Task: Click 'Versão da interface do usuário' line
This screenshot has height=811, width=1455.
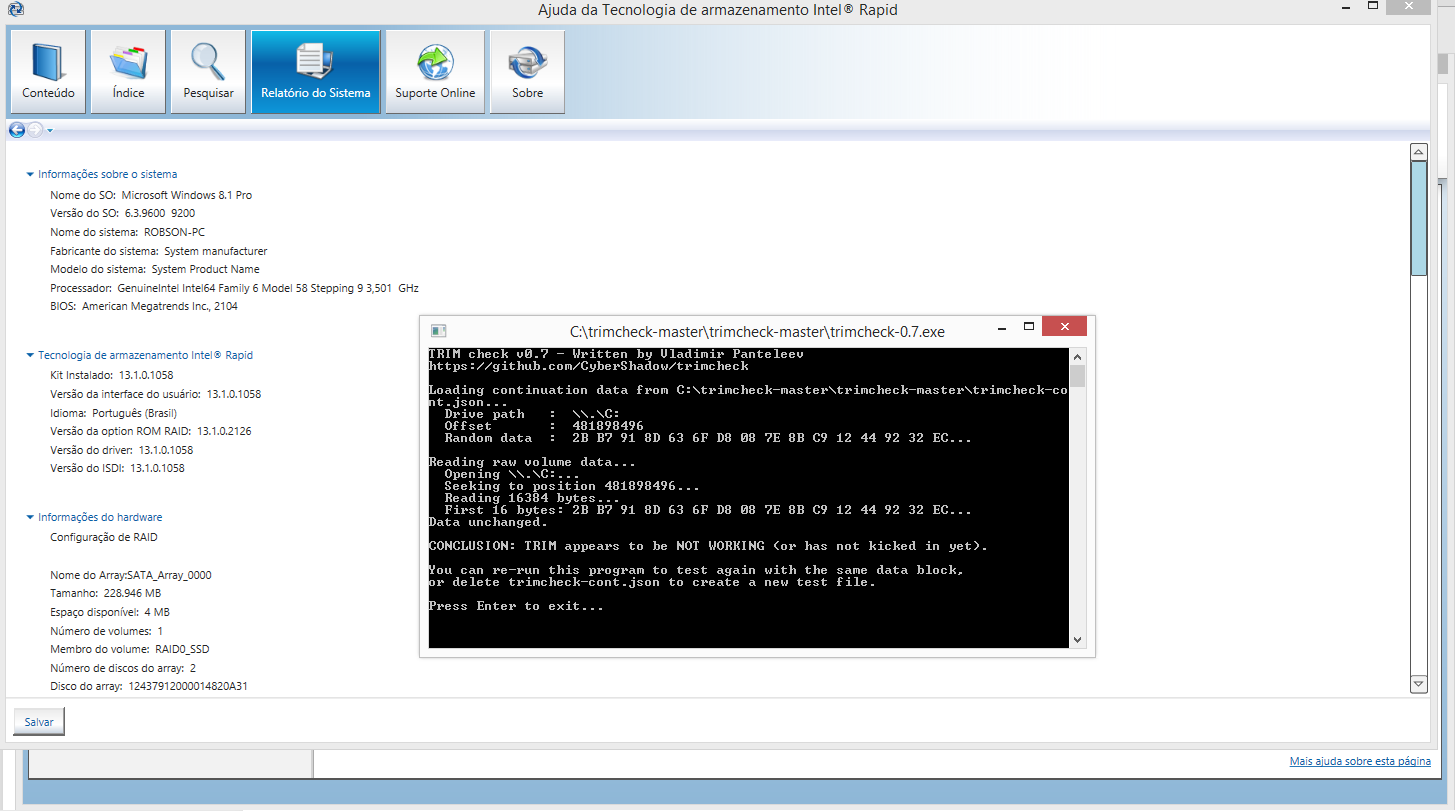Action: [156, 394]
